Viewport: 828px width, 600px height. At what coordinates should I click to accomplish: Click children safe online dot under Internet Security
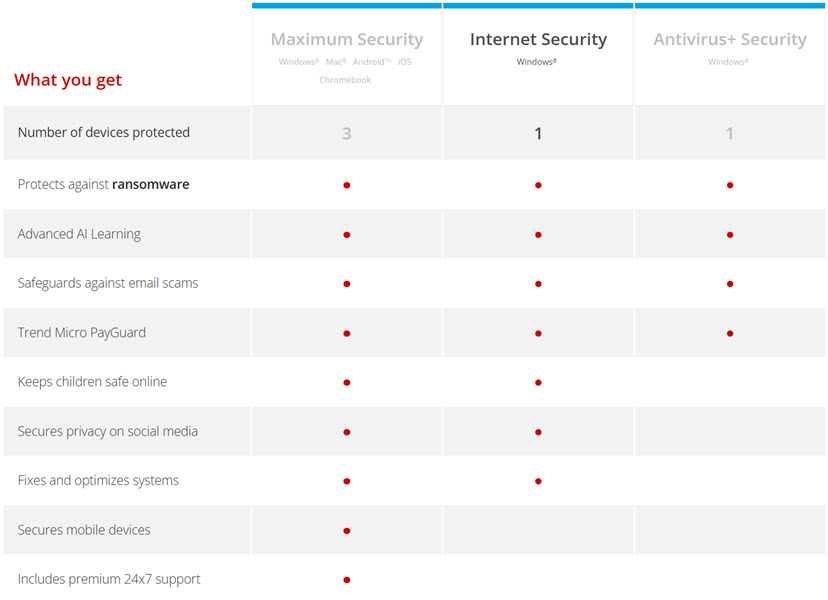pos(538,383)
